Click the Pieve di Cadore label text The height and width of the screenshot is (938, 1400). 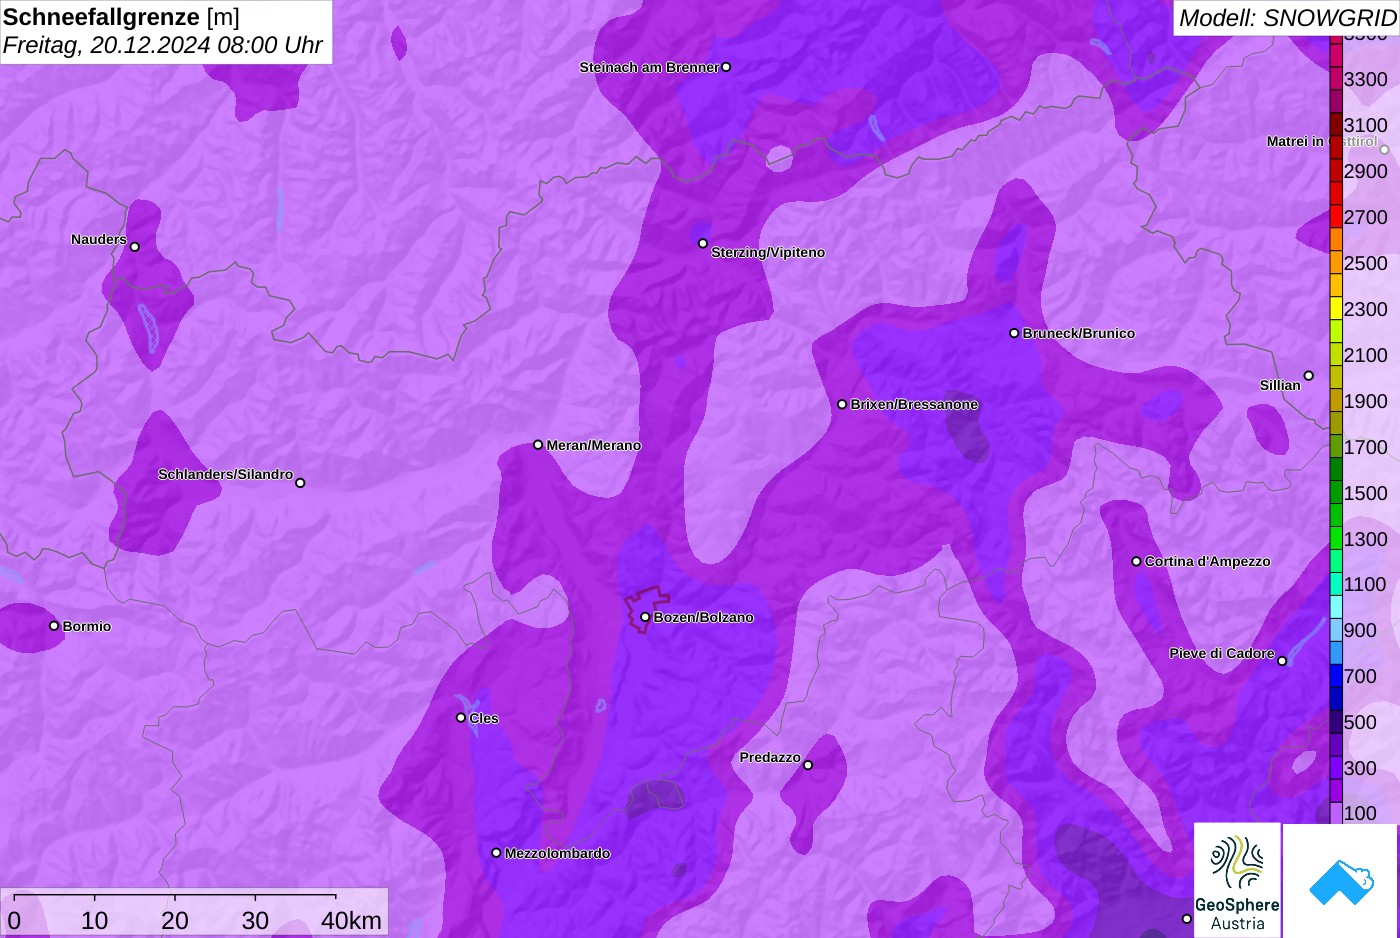pos(1222,653)
